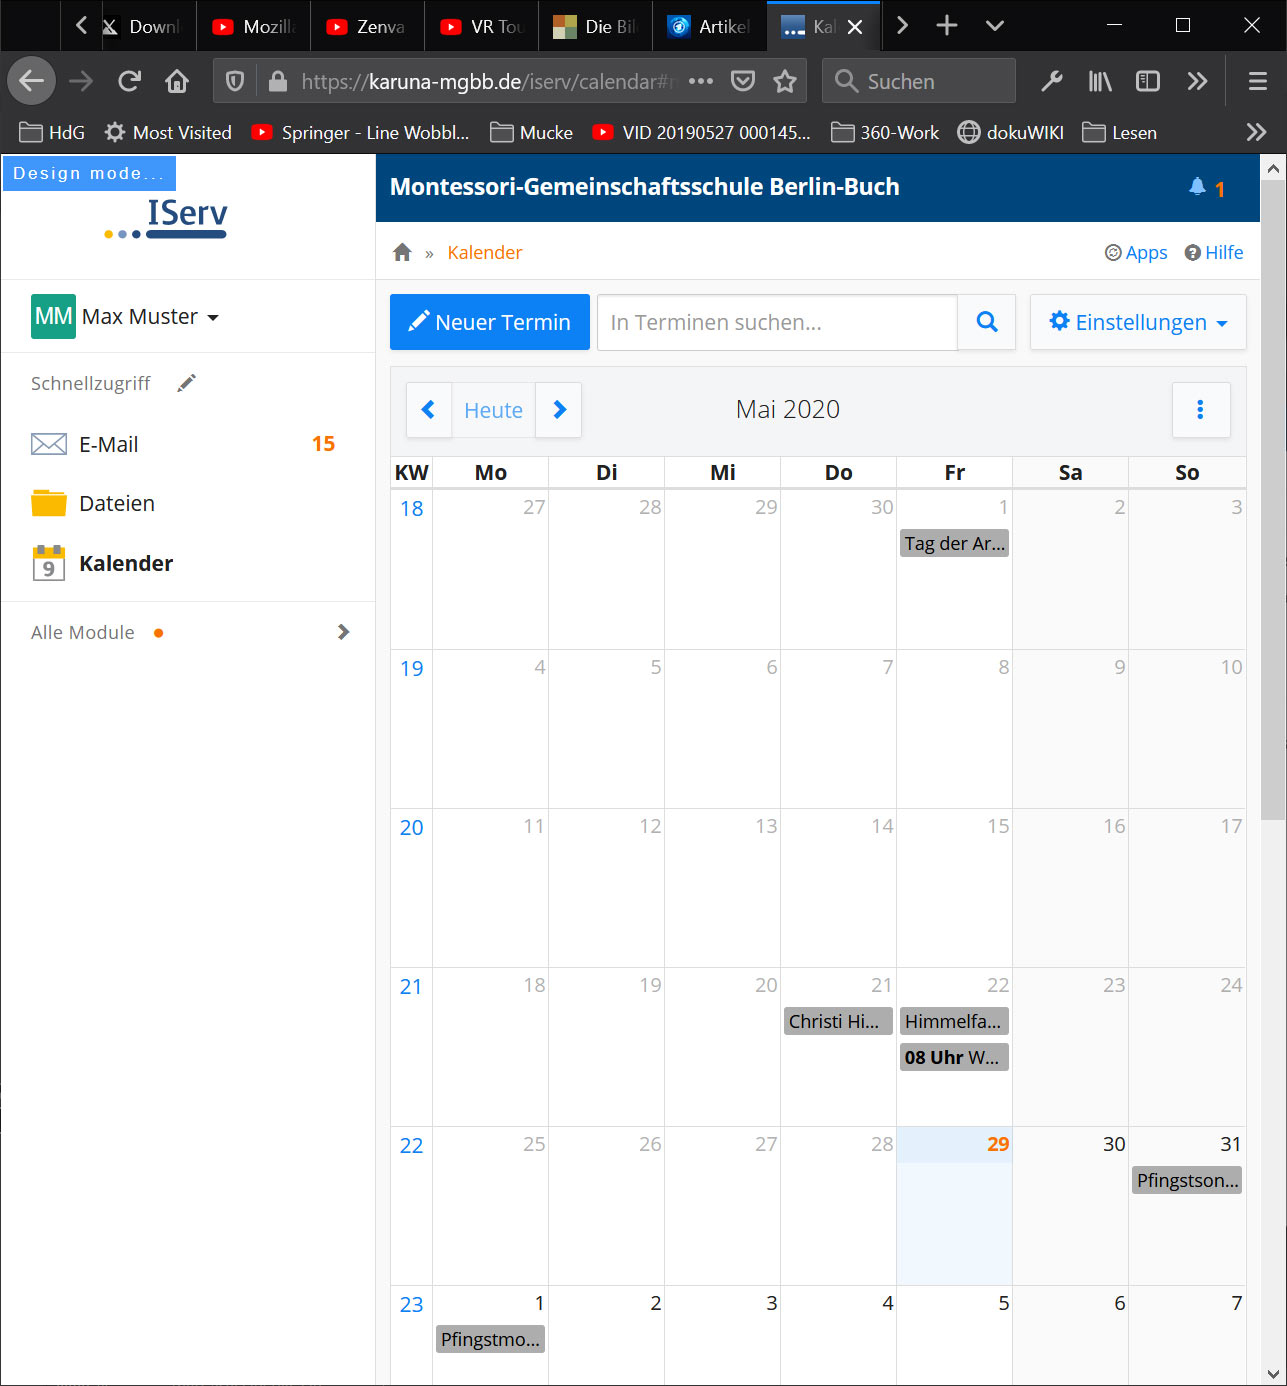Open the dokuWIKI bookmark
1287x1386 pixels.
[x=1011, y=132]
